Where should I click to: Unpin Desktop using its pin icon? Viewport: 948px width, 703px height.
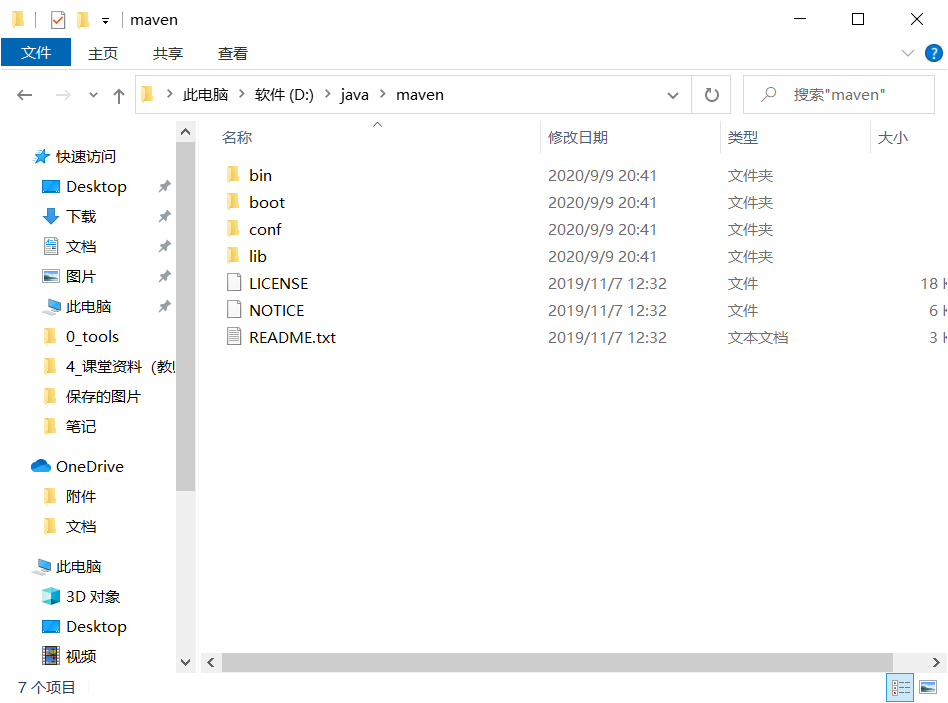click(x=164, y=186)
